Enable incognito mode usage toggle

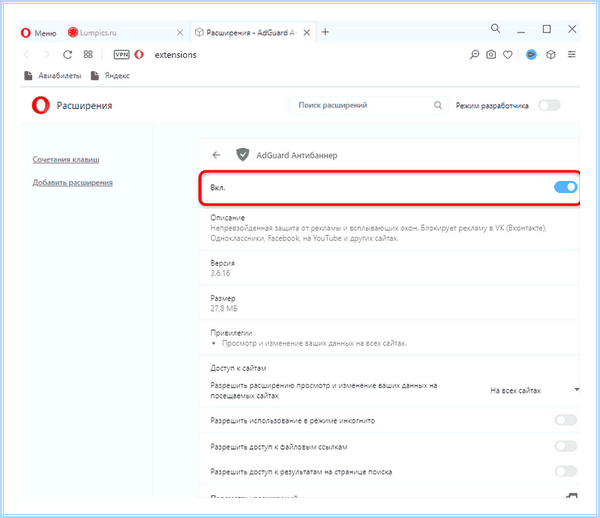tap(566, 420)
